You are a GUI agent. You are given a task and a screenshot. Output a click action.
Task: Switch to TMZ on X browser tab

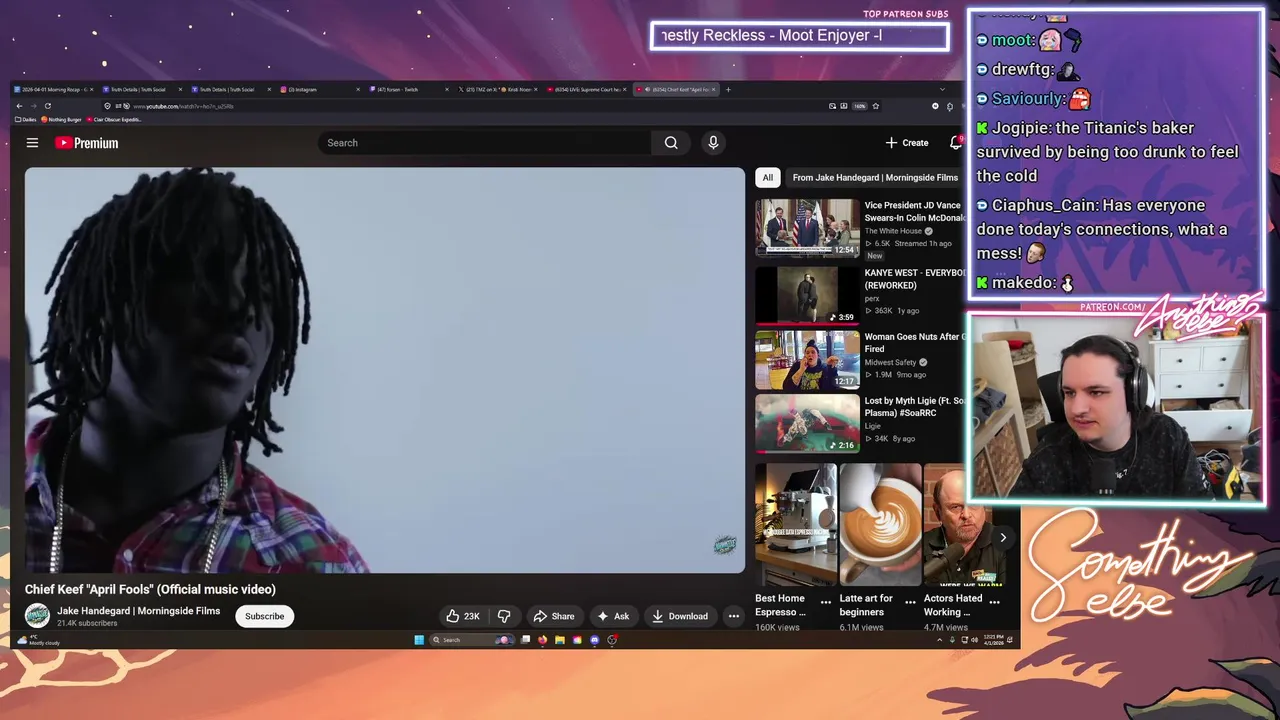(x=498, y=90)
